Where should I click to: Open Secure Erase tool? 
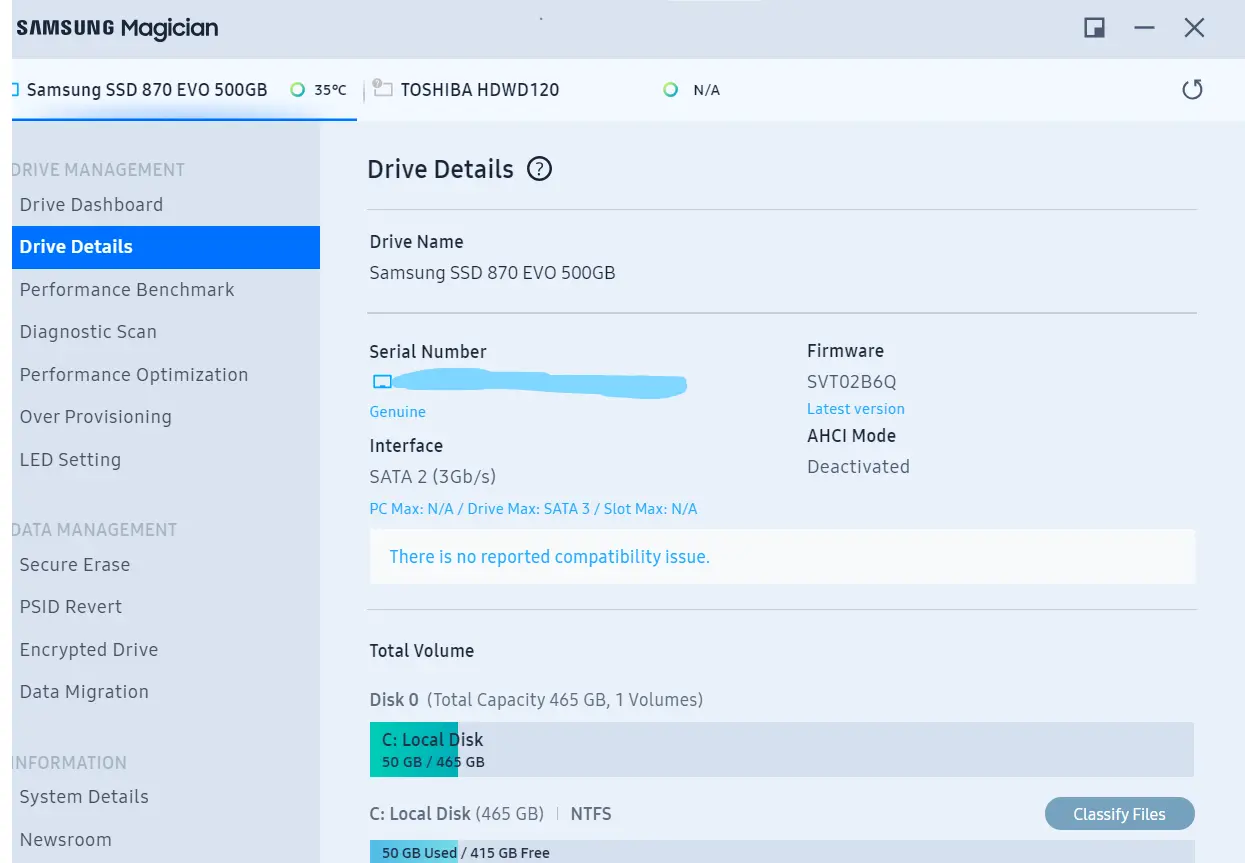point(166,565)
